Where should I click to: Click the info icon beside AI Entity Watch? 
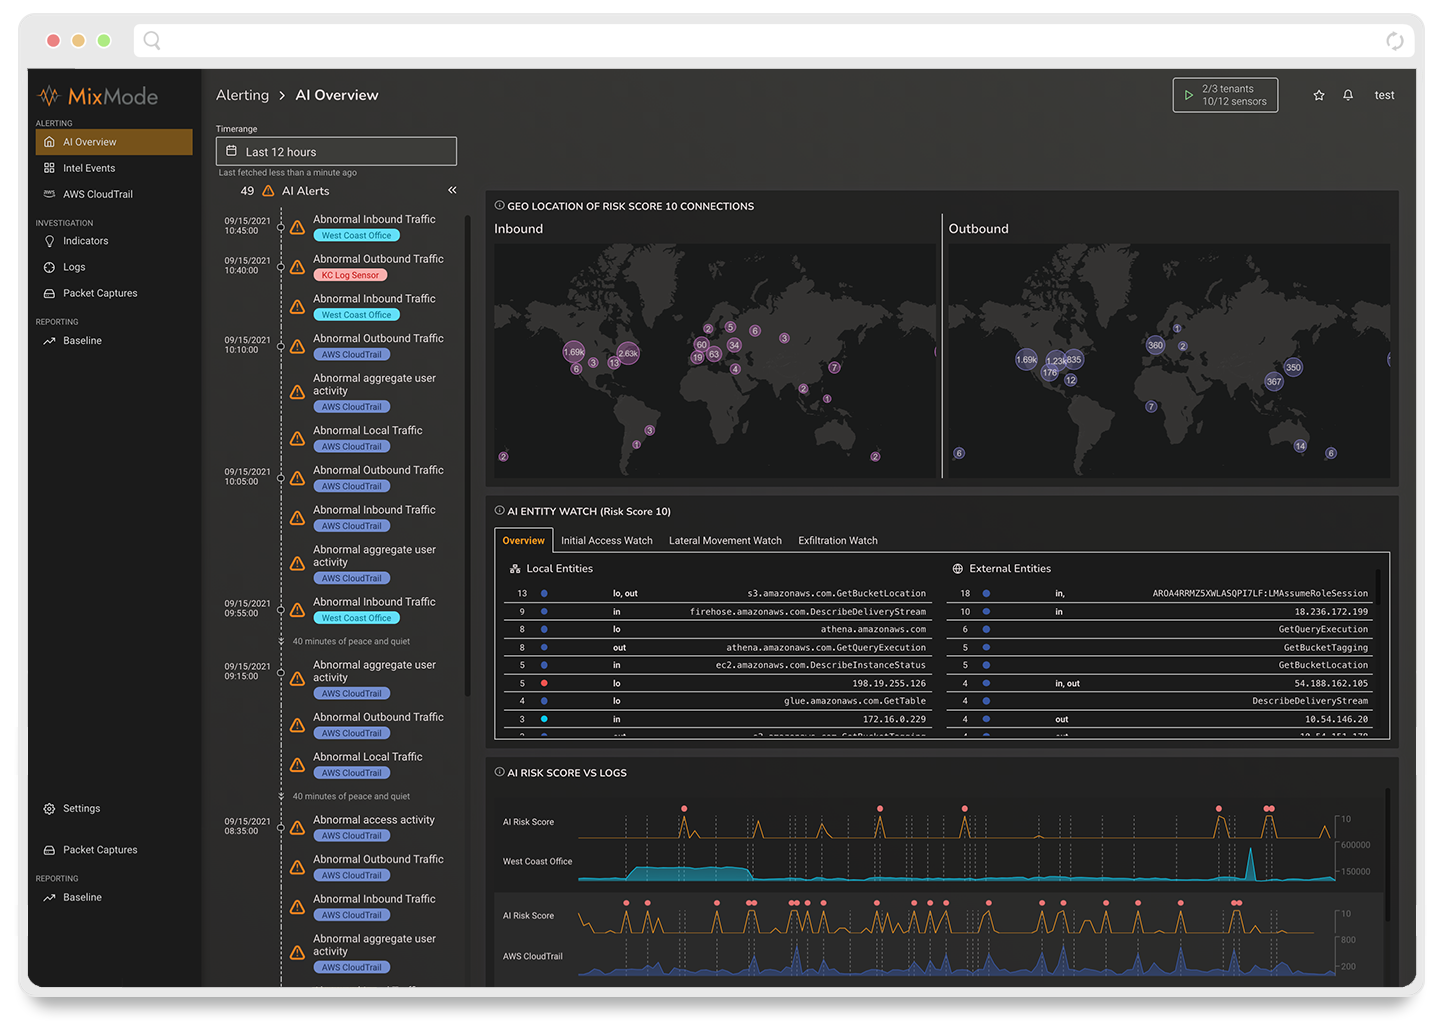(499, 510)
